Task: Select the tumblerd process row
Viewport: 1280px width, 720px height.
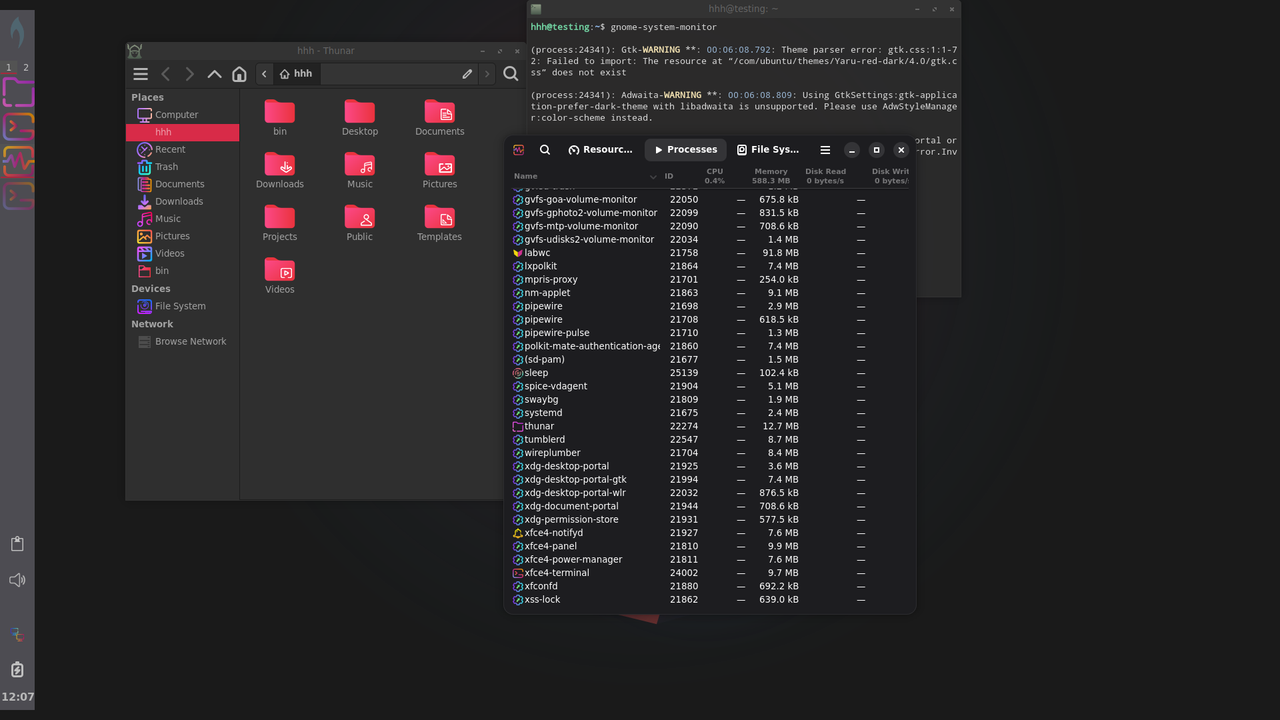Action: [x=710, y=440]
